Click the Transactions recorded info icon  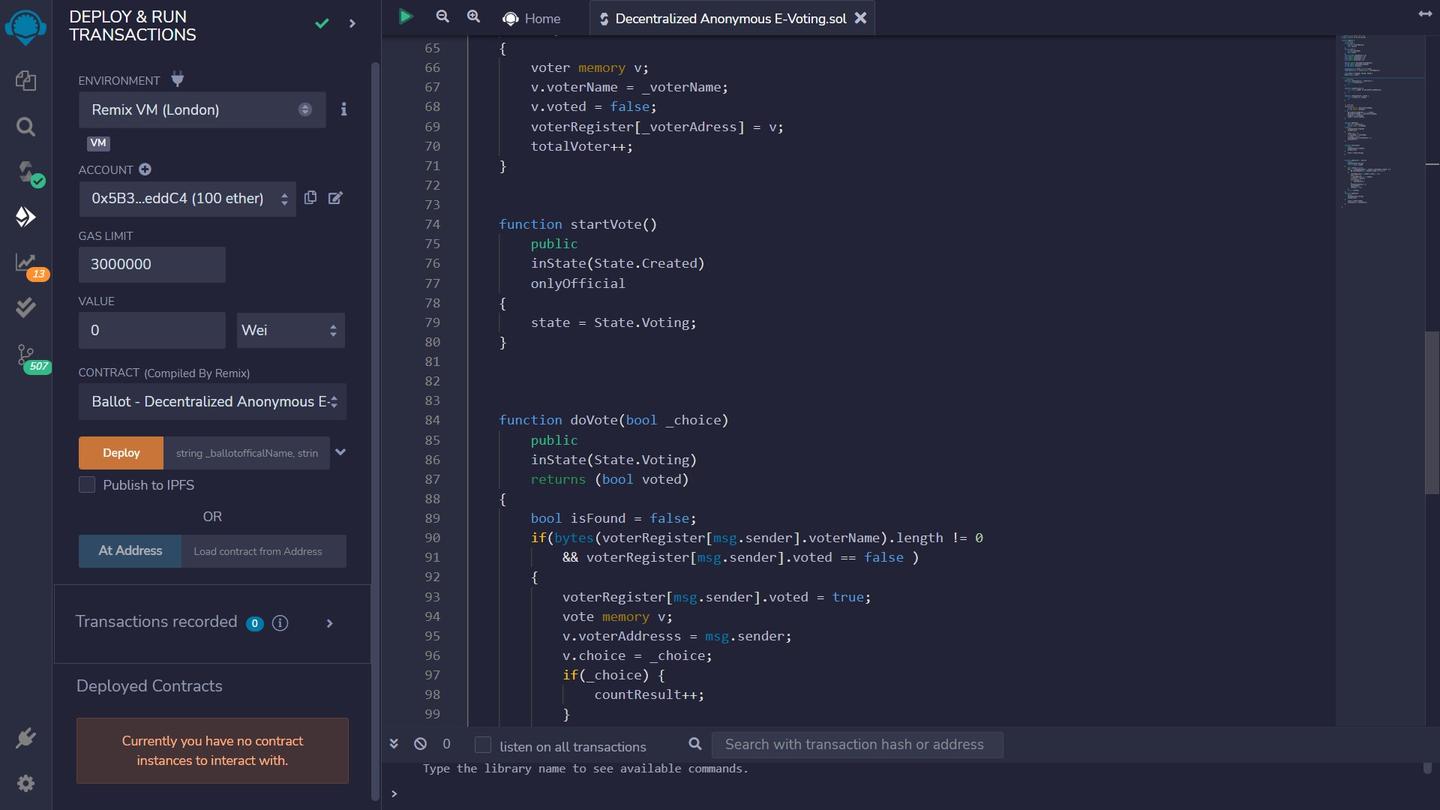point(280,623)
